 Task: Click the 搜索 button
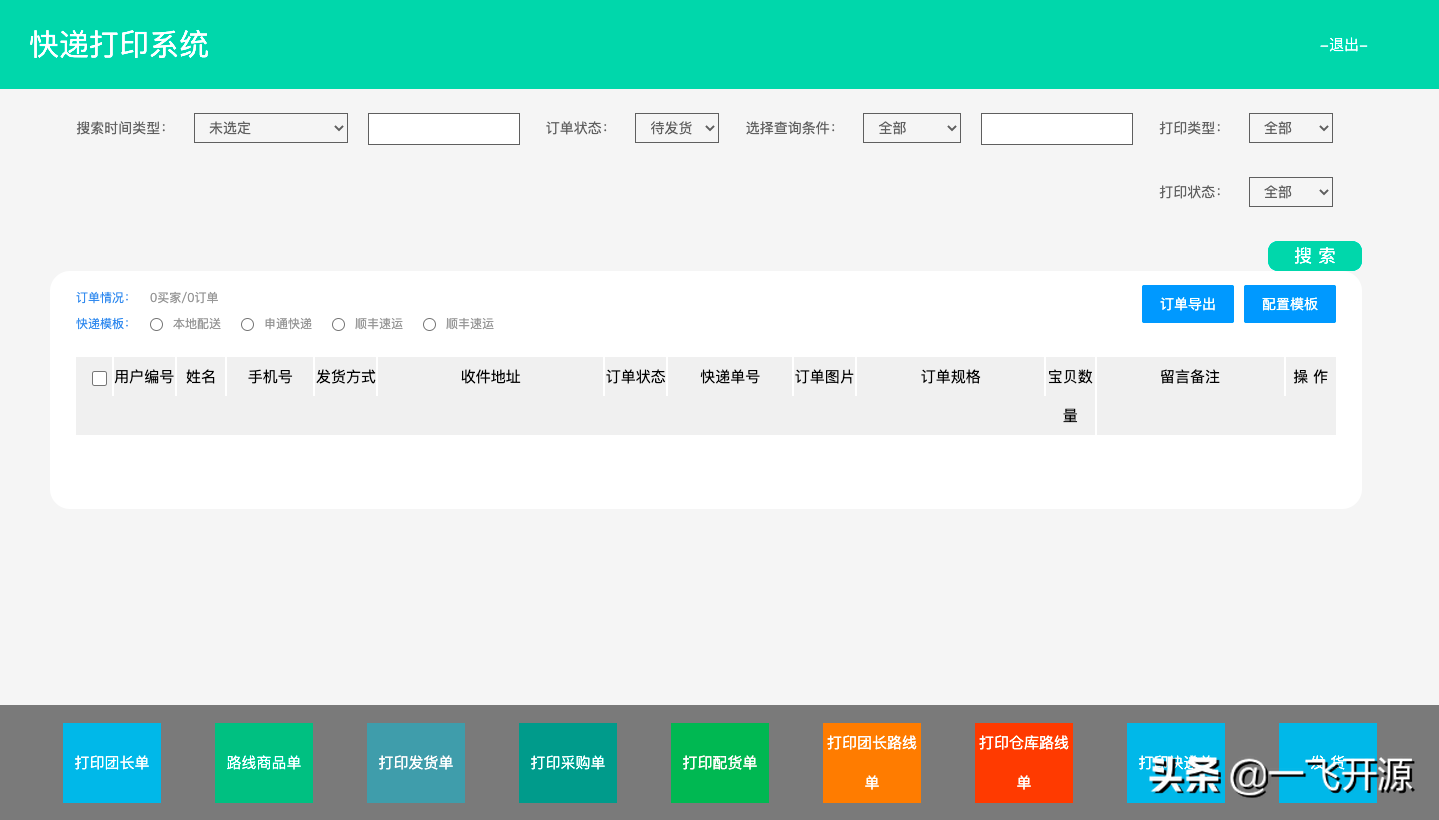click(1315, 256)
